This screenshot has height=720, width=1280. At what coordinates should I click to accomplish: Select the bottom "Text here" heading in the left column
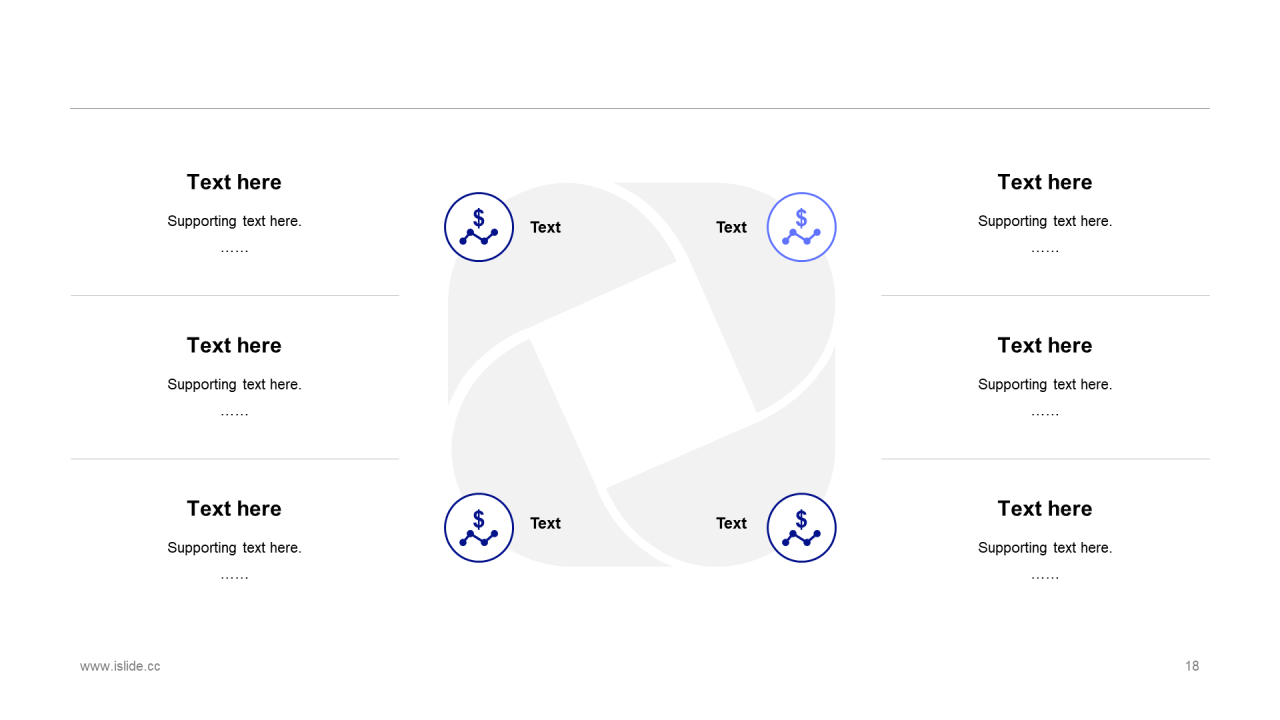tap(234, 508)
